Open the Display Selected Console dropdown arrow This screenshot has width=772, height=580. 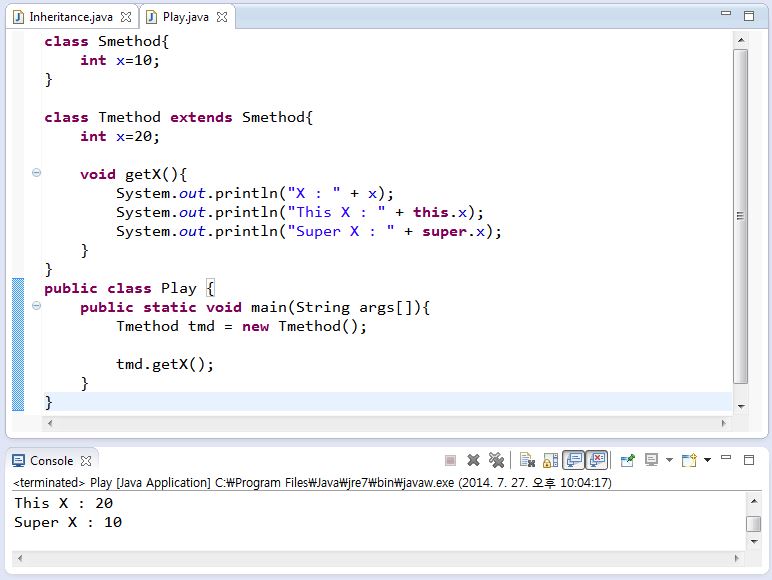(669, 460)
